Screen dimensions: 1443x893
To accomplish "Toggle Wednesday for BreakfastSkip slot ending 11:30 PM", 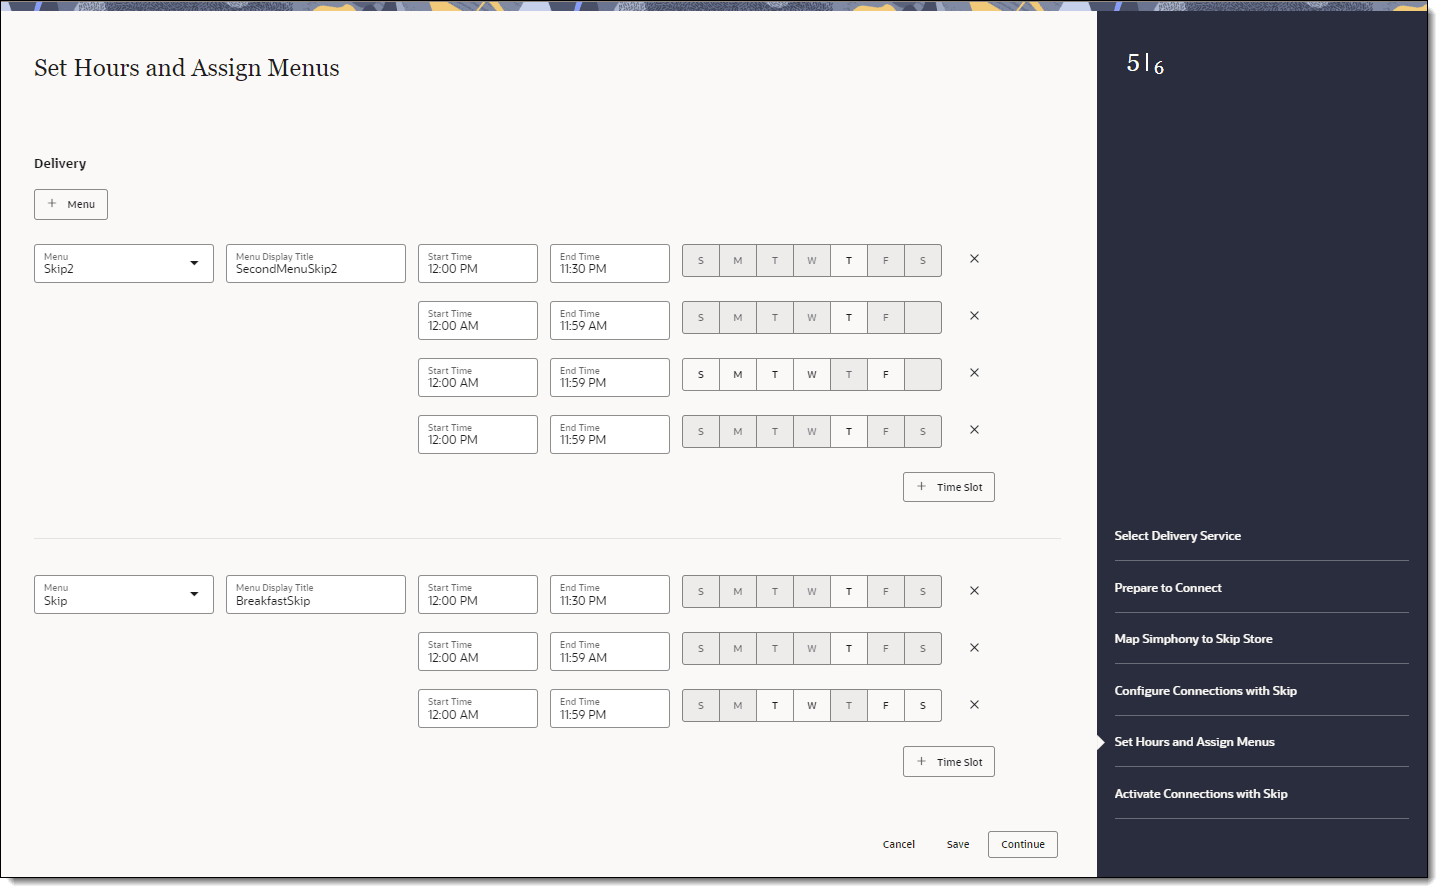I will pyautogui.click(x=812, y=592).
